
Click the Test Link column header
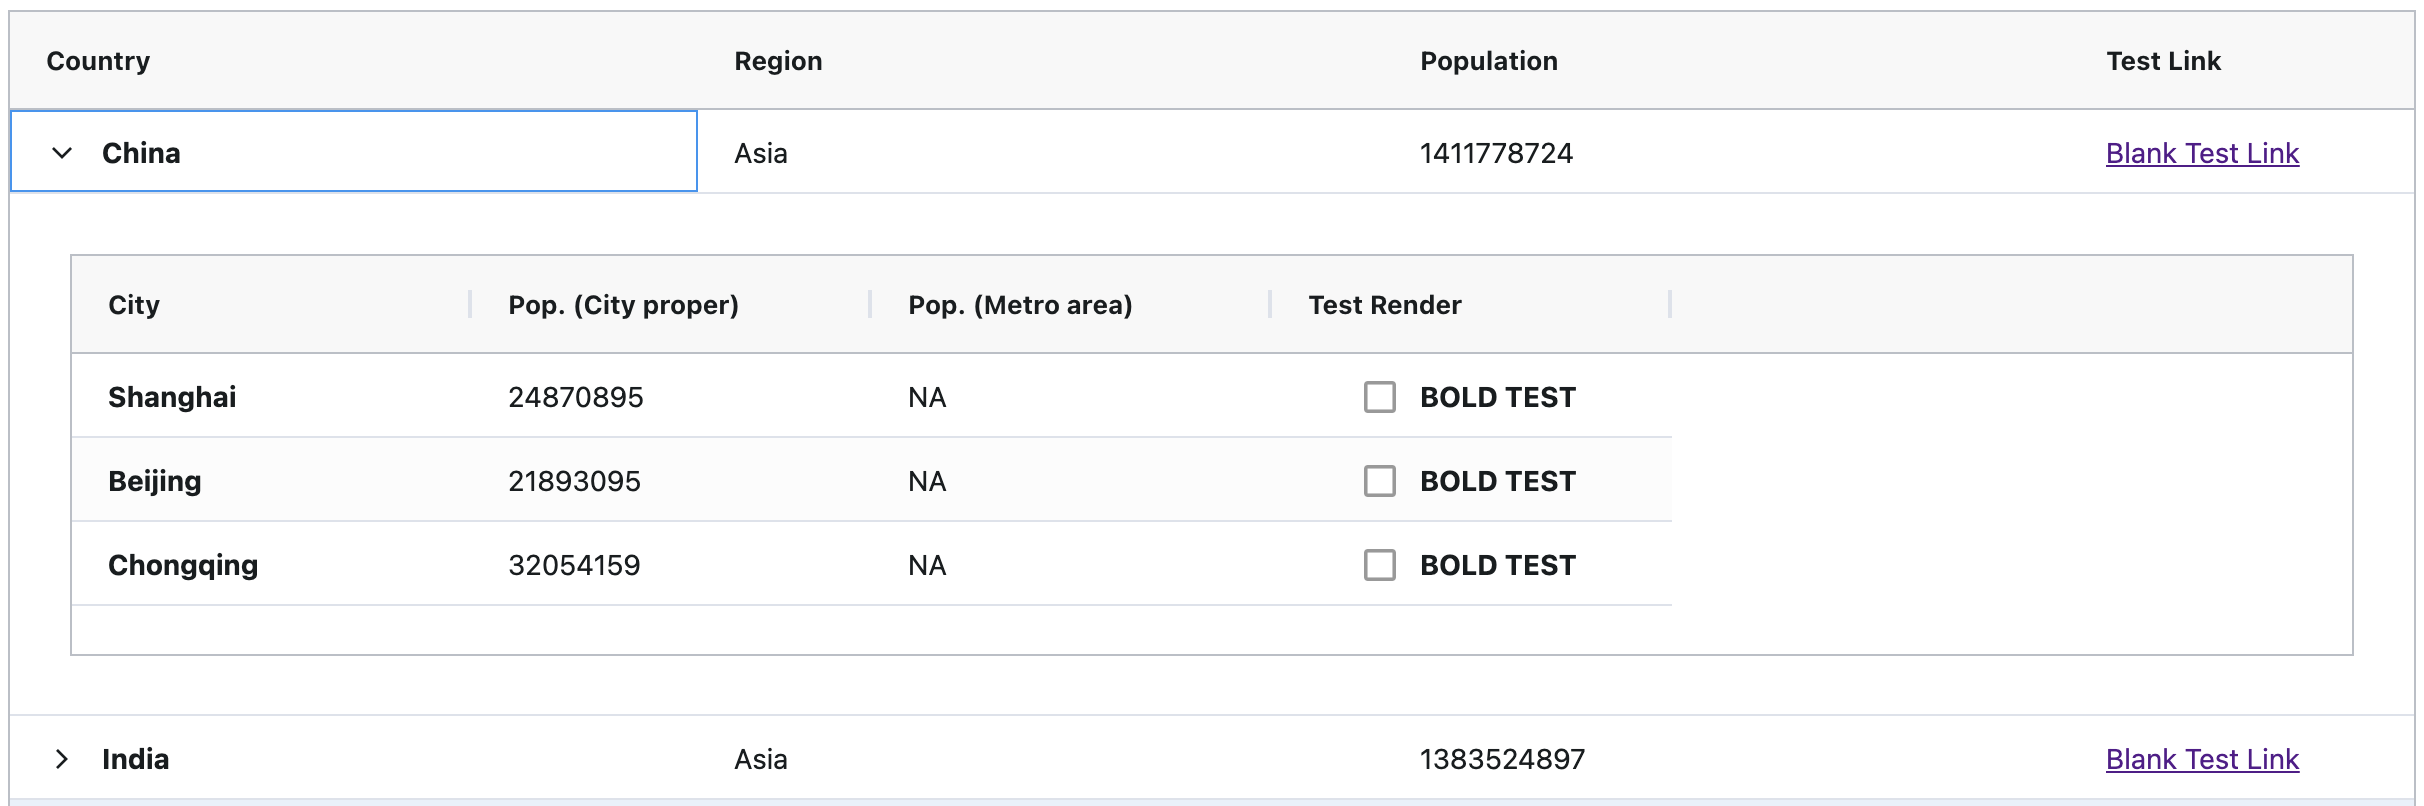[2163, 61]
